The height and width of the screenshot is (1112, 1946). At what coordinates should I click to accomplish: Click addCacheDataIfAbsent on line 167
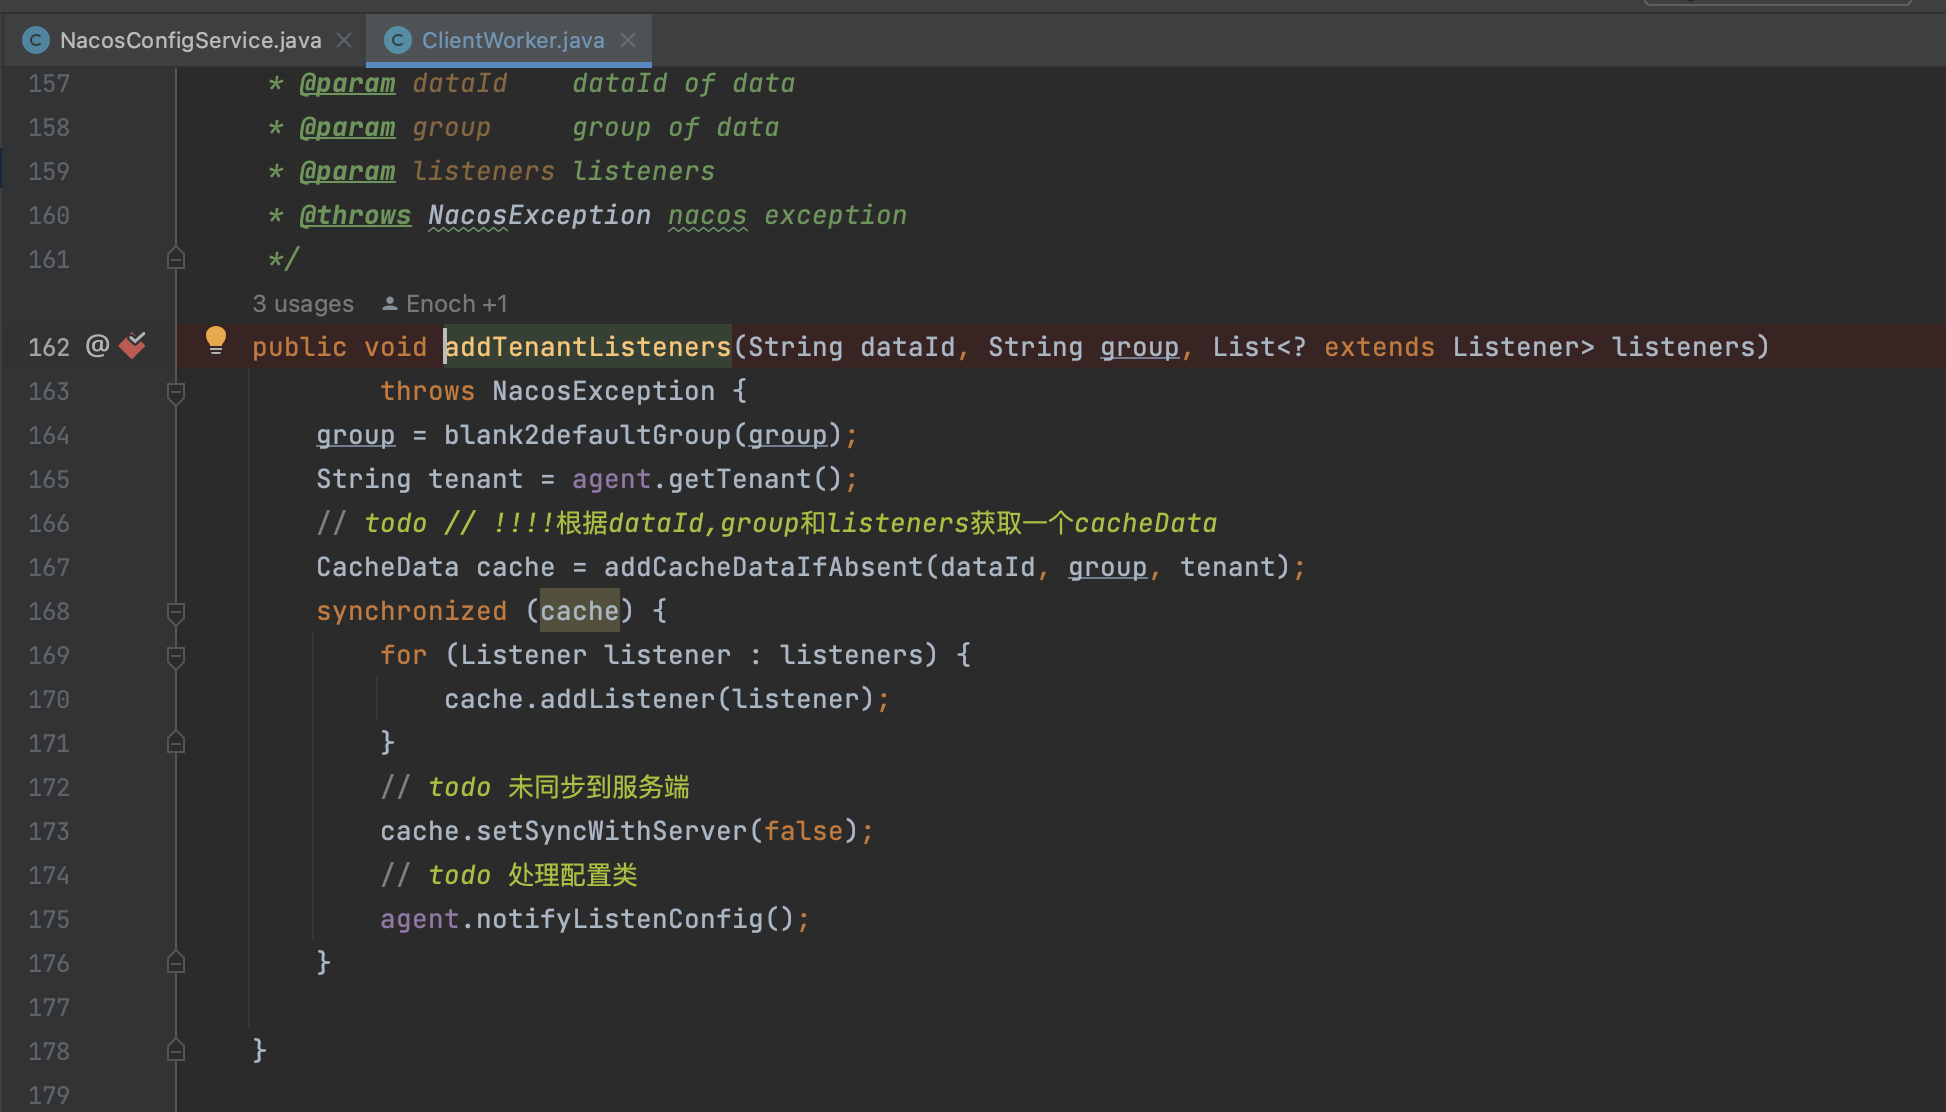click(x=764, y=567)
